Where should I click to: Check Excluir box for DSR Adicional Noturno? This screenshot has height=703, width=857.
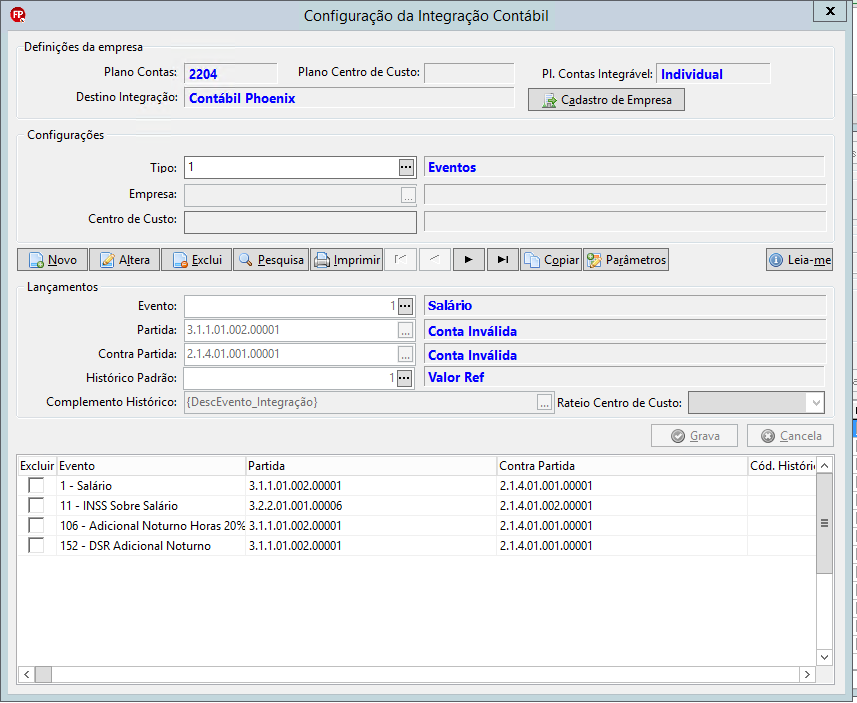36,545
